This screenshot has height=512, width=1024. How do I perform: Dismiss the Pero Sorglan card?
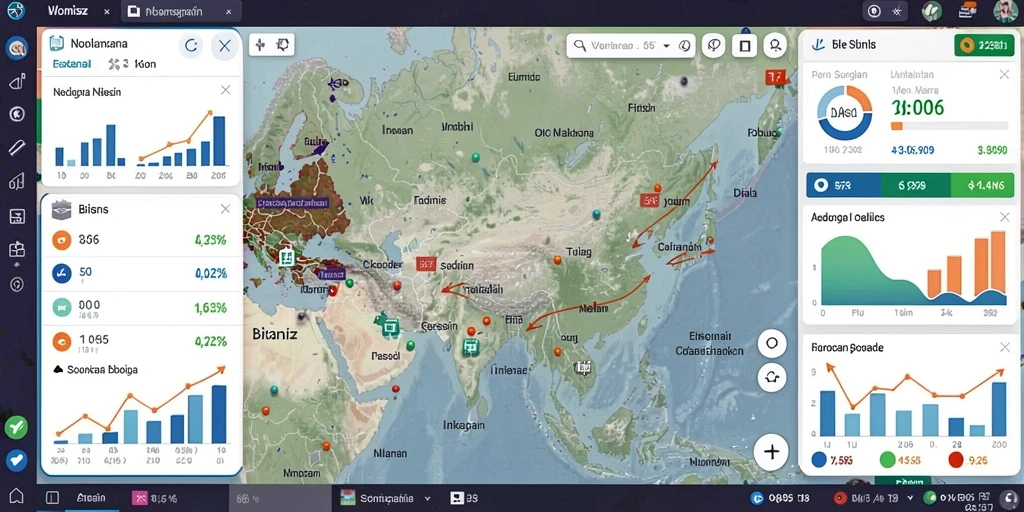click(1004, 75)
